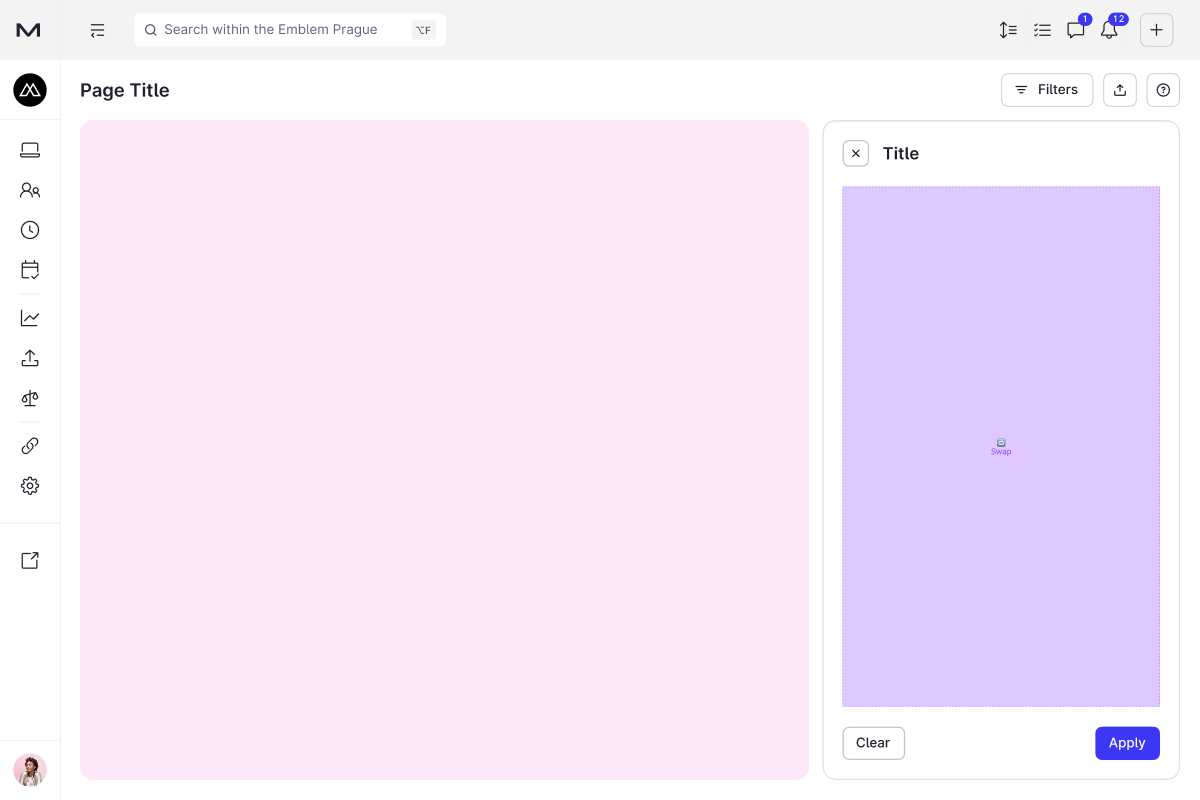Click the balance scale icon
Viewport: 1200px width, 800px height.
[x=30, y=398]
